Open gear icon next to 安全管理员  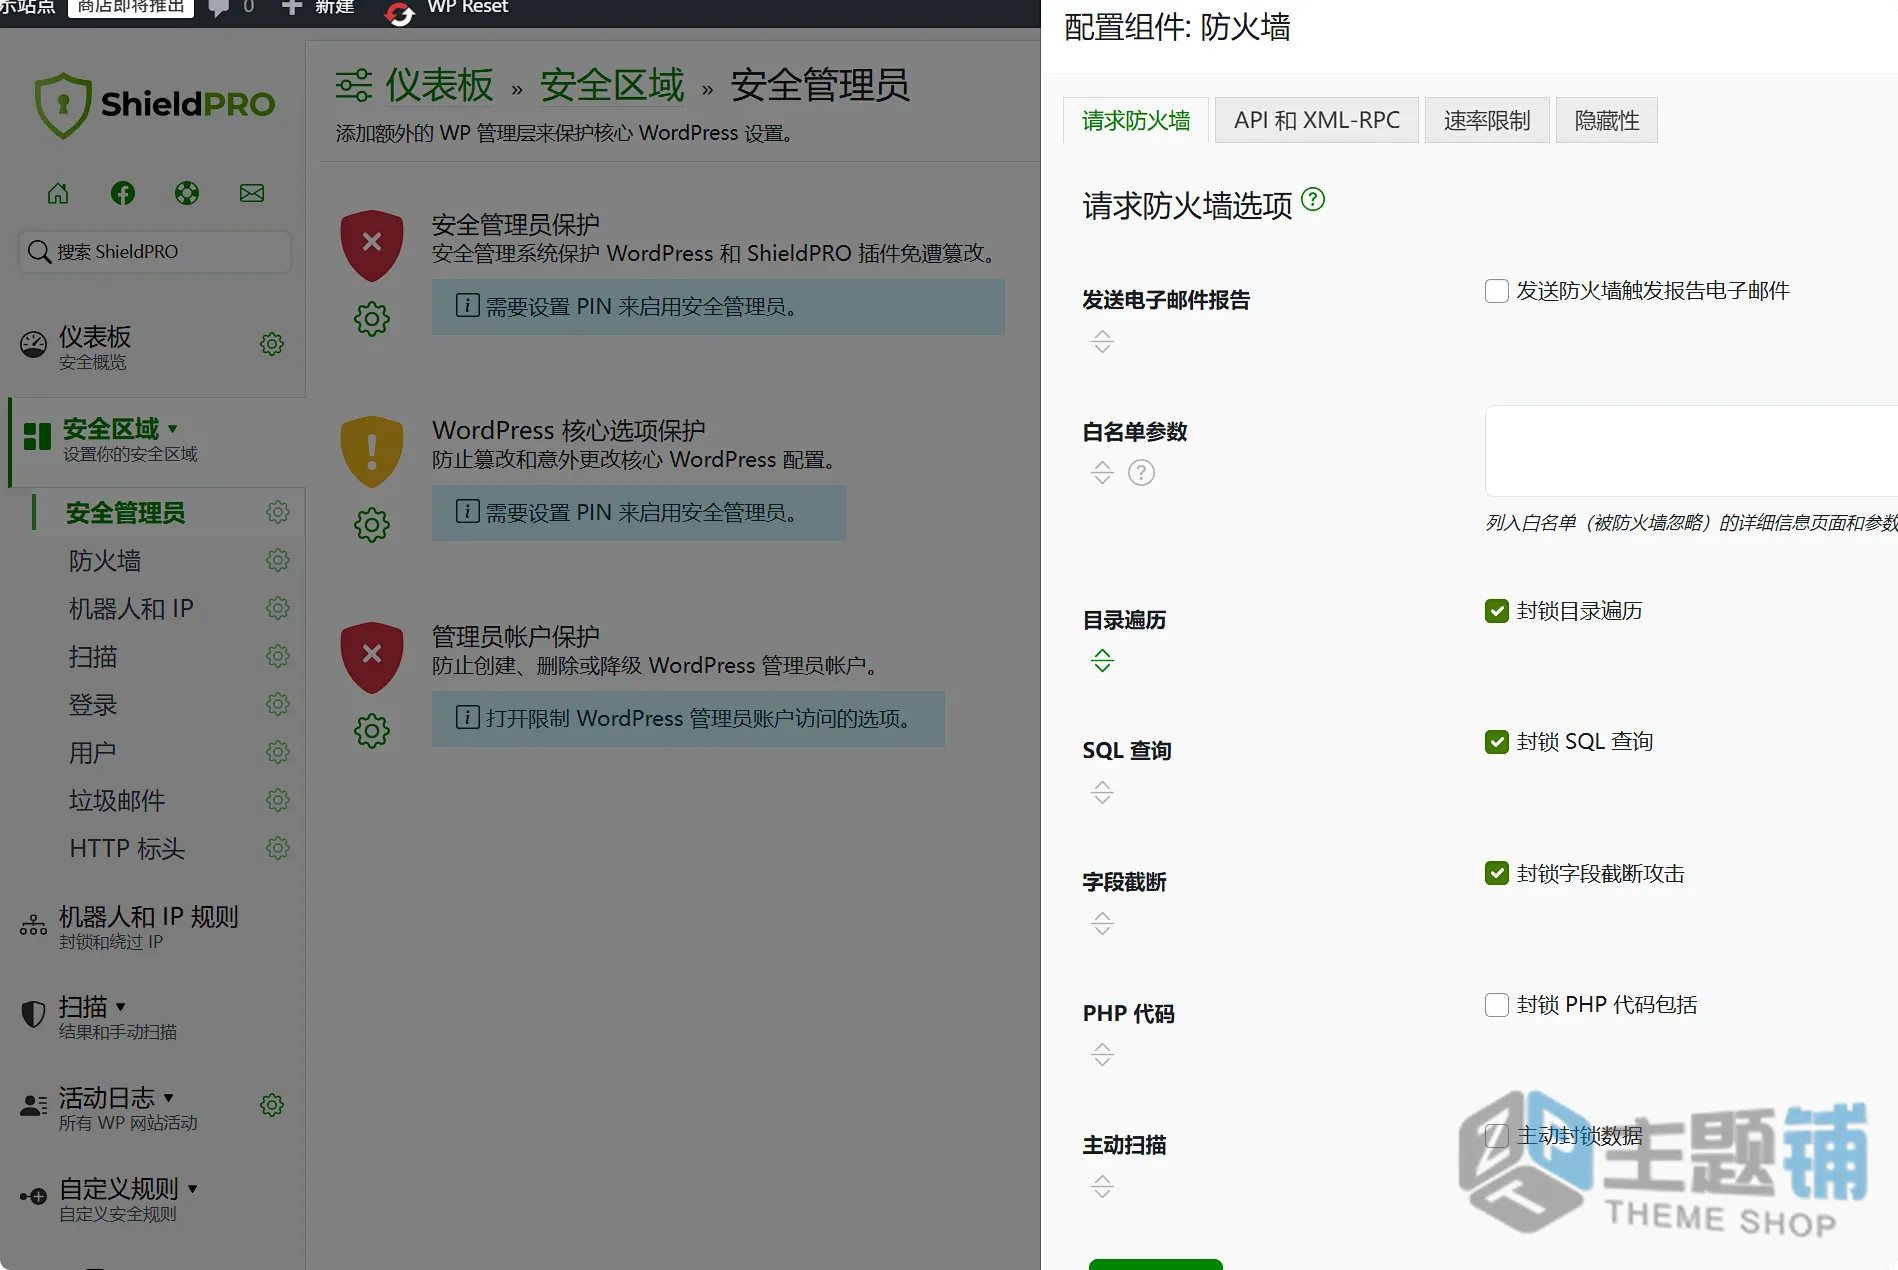278,512
